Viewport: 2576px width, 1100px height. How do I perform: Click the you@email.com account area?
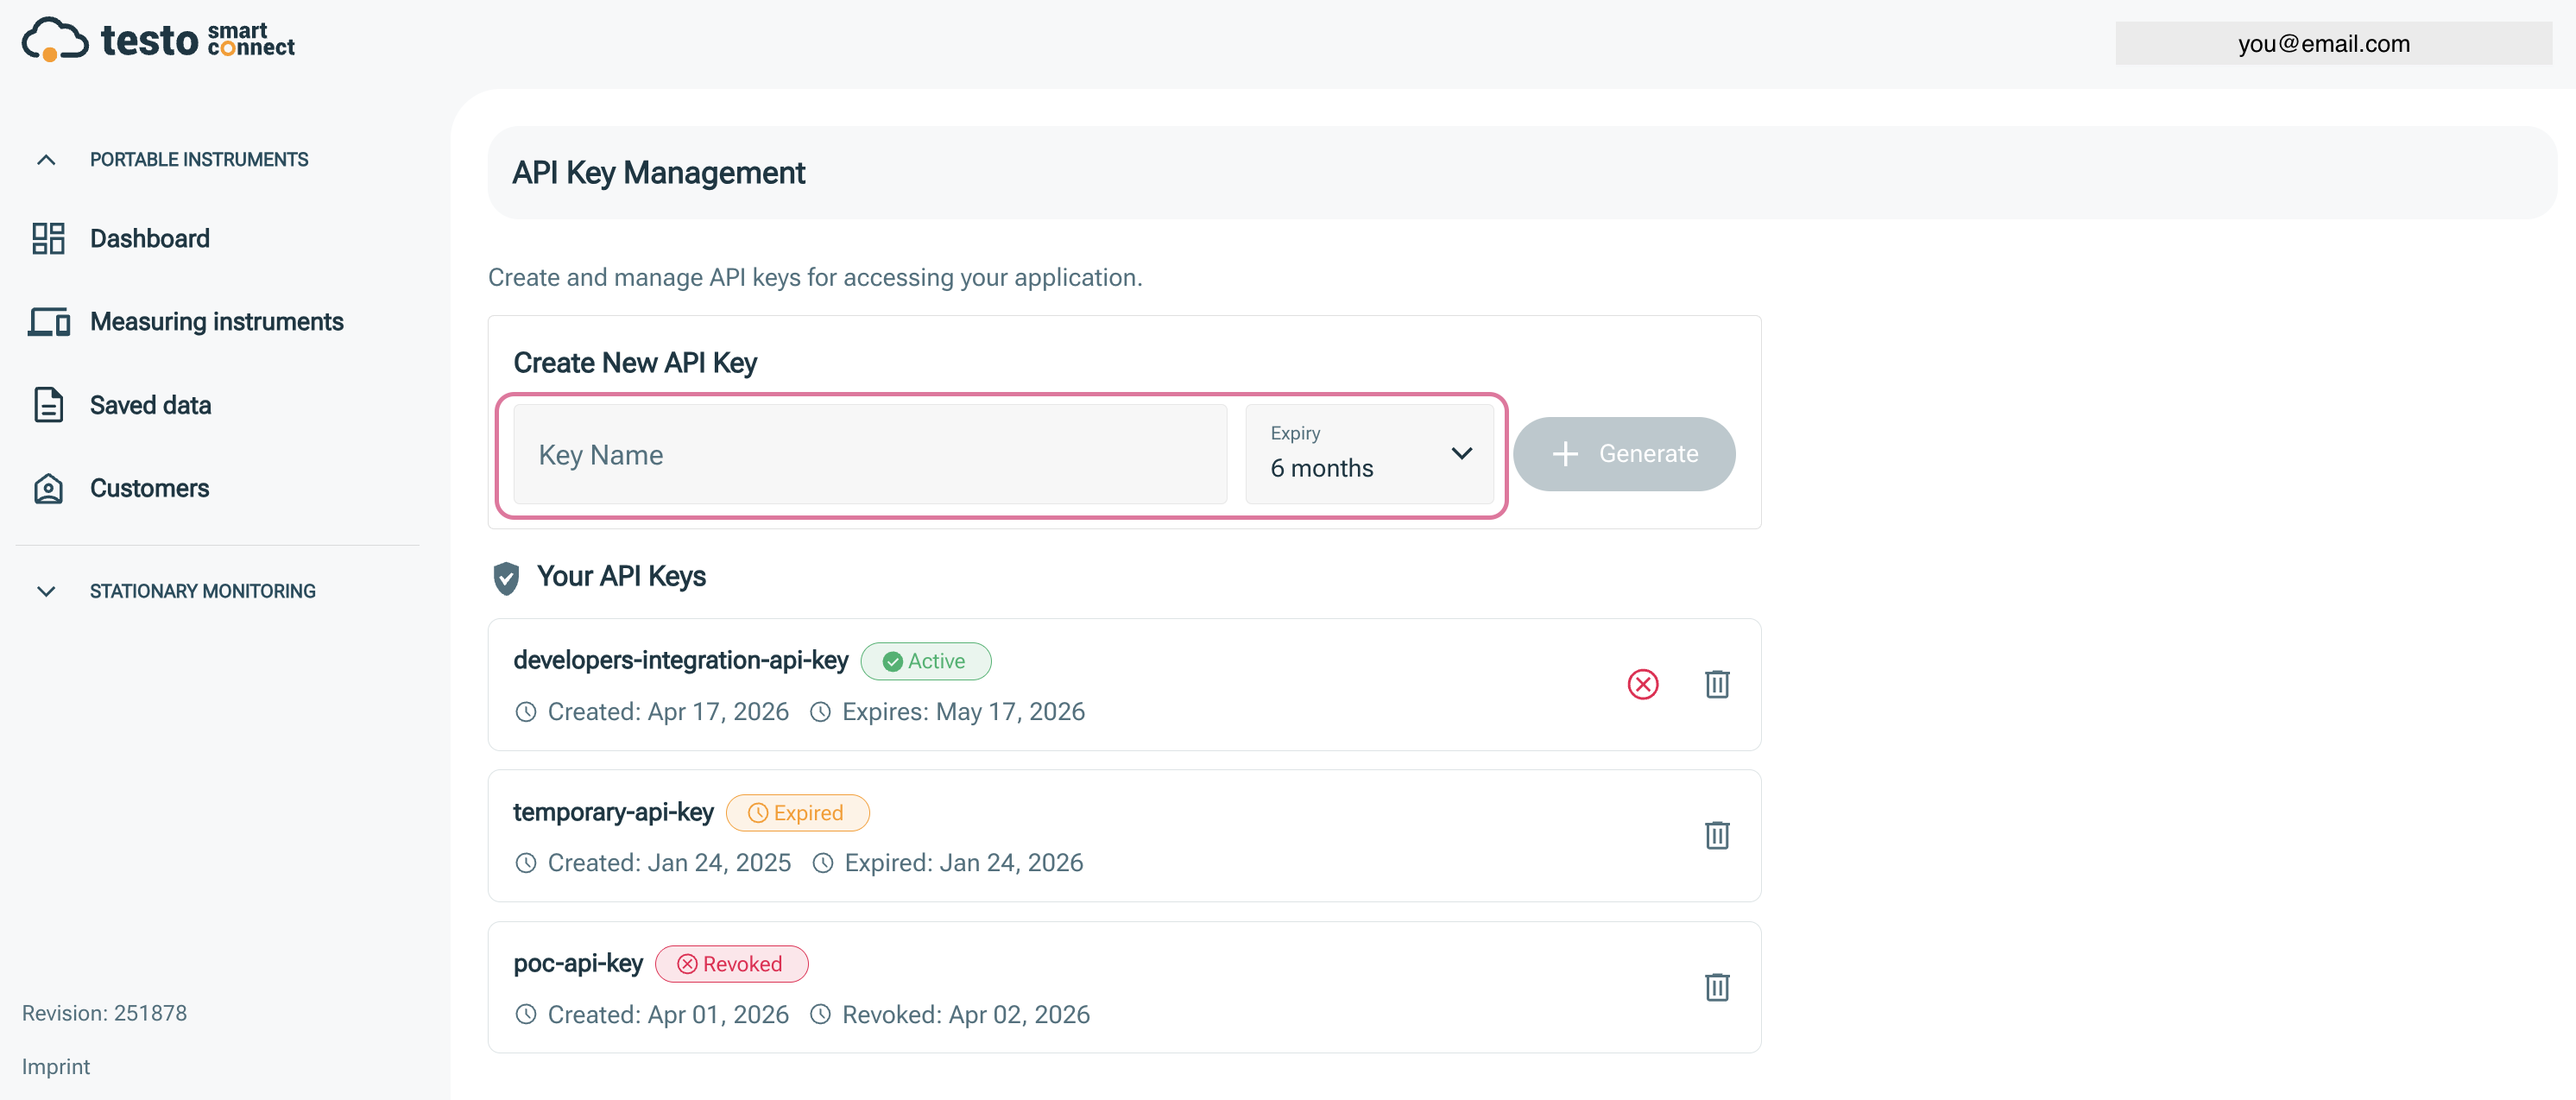[2334, 43]
